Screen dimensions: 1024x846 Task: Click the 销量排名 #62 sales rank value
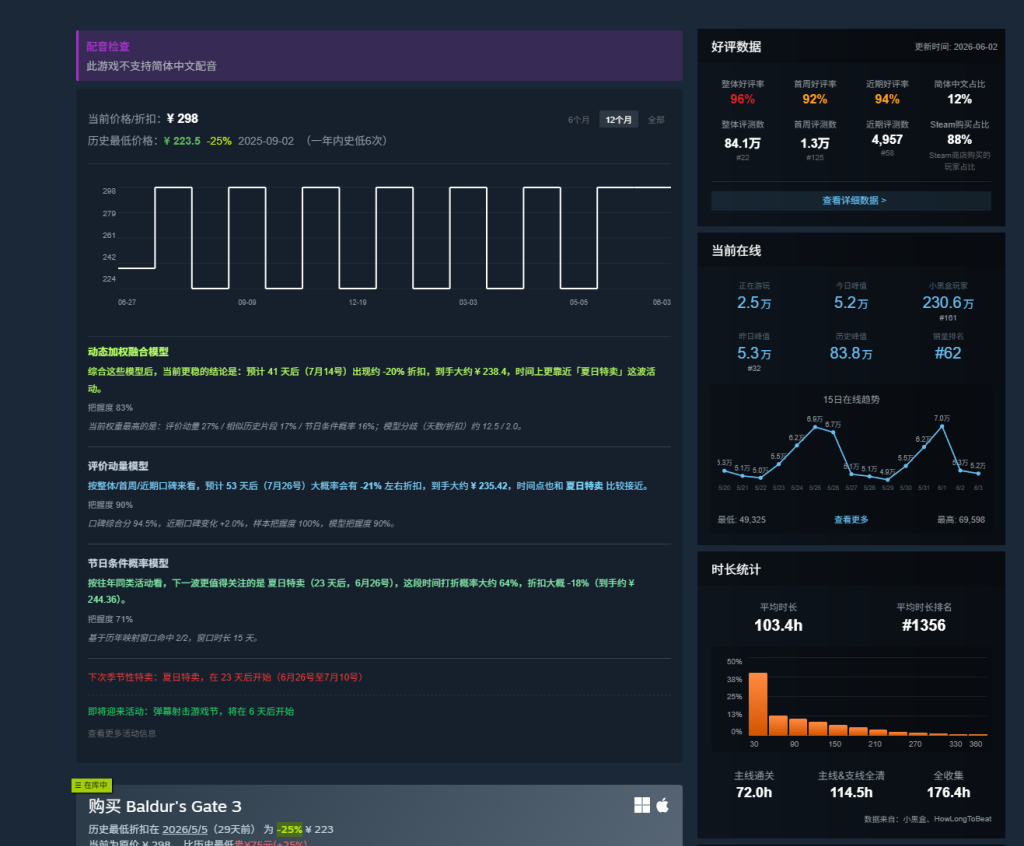(948, 353)
